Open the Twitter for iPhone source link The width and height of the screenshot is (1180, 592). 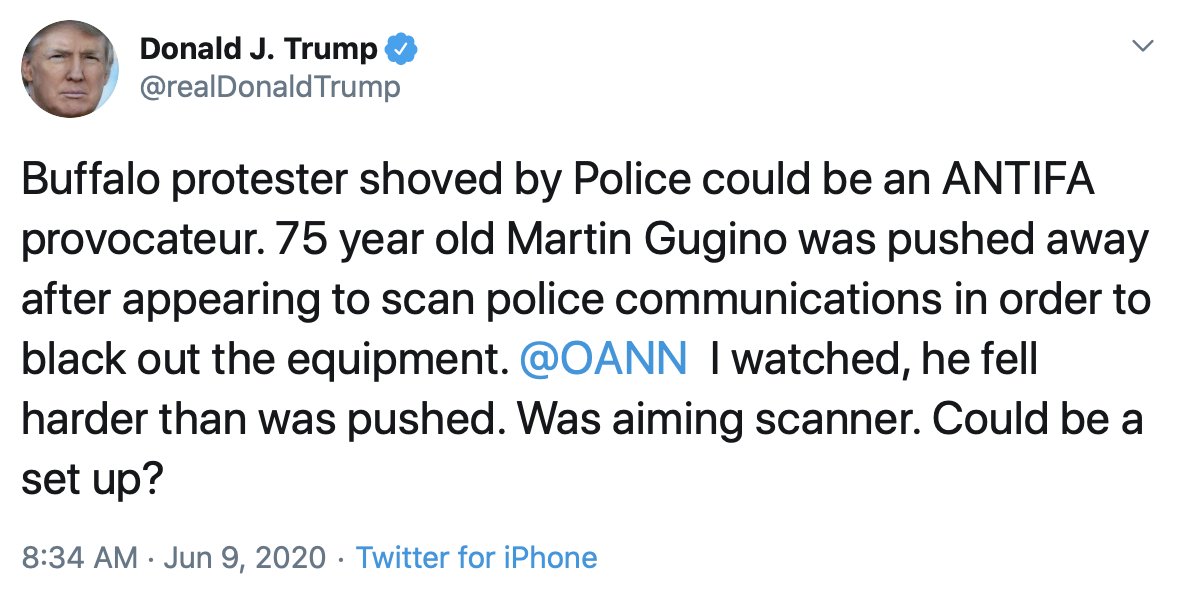pos(476,557)
